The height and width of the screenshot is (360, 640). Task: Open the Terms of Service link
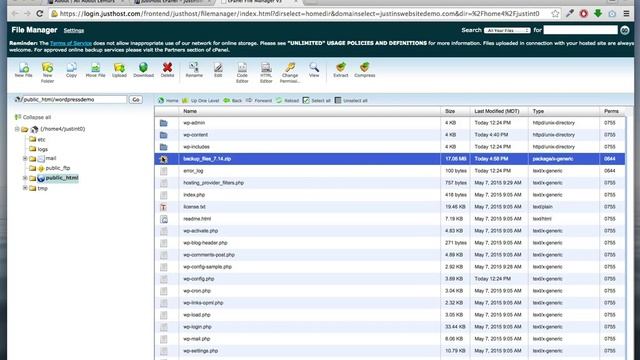[71, 43]
